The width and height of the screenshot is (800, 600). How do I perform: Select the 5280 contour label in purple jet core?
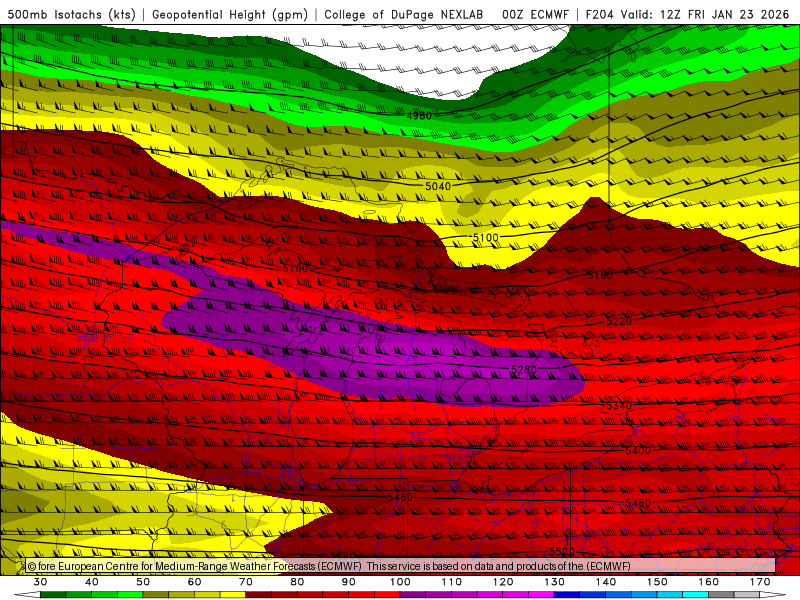click(523, 369)
